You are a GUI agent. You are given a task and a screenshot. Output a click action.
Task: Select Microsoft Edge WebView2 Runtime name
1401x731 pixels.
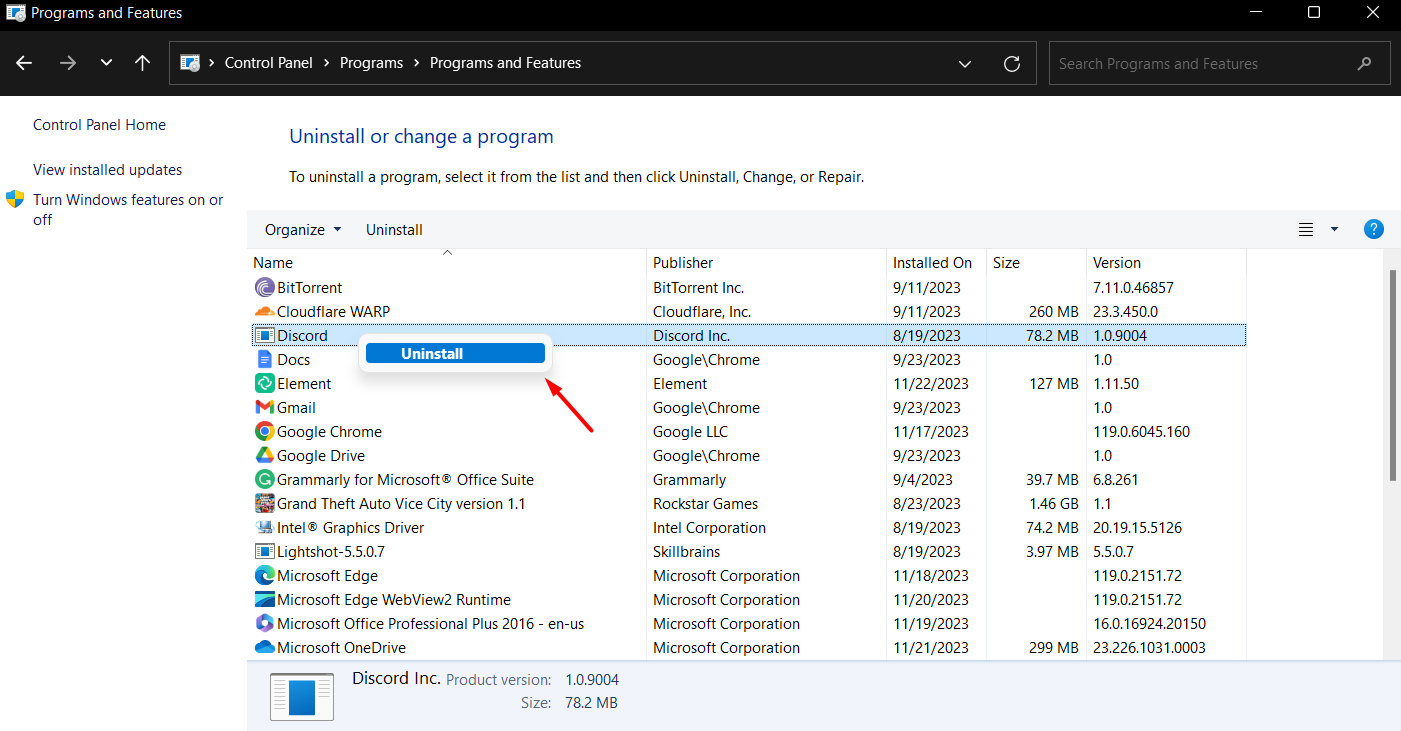point(394,600)
